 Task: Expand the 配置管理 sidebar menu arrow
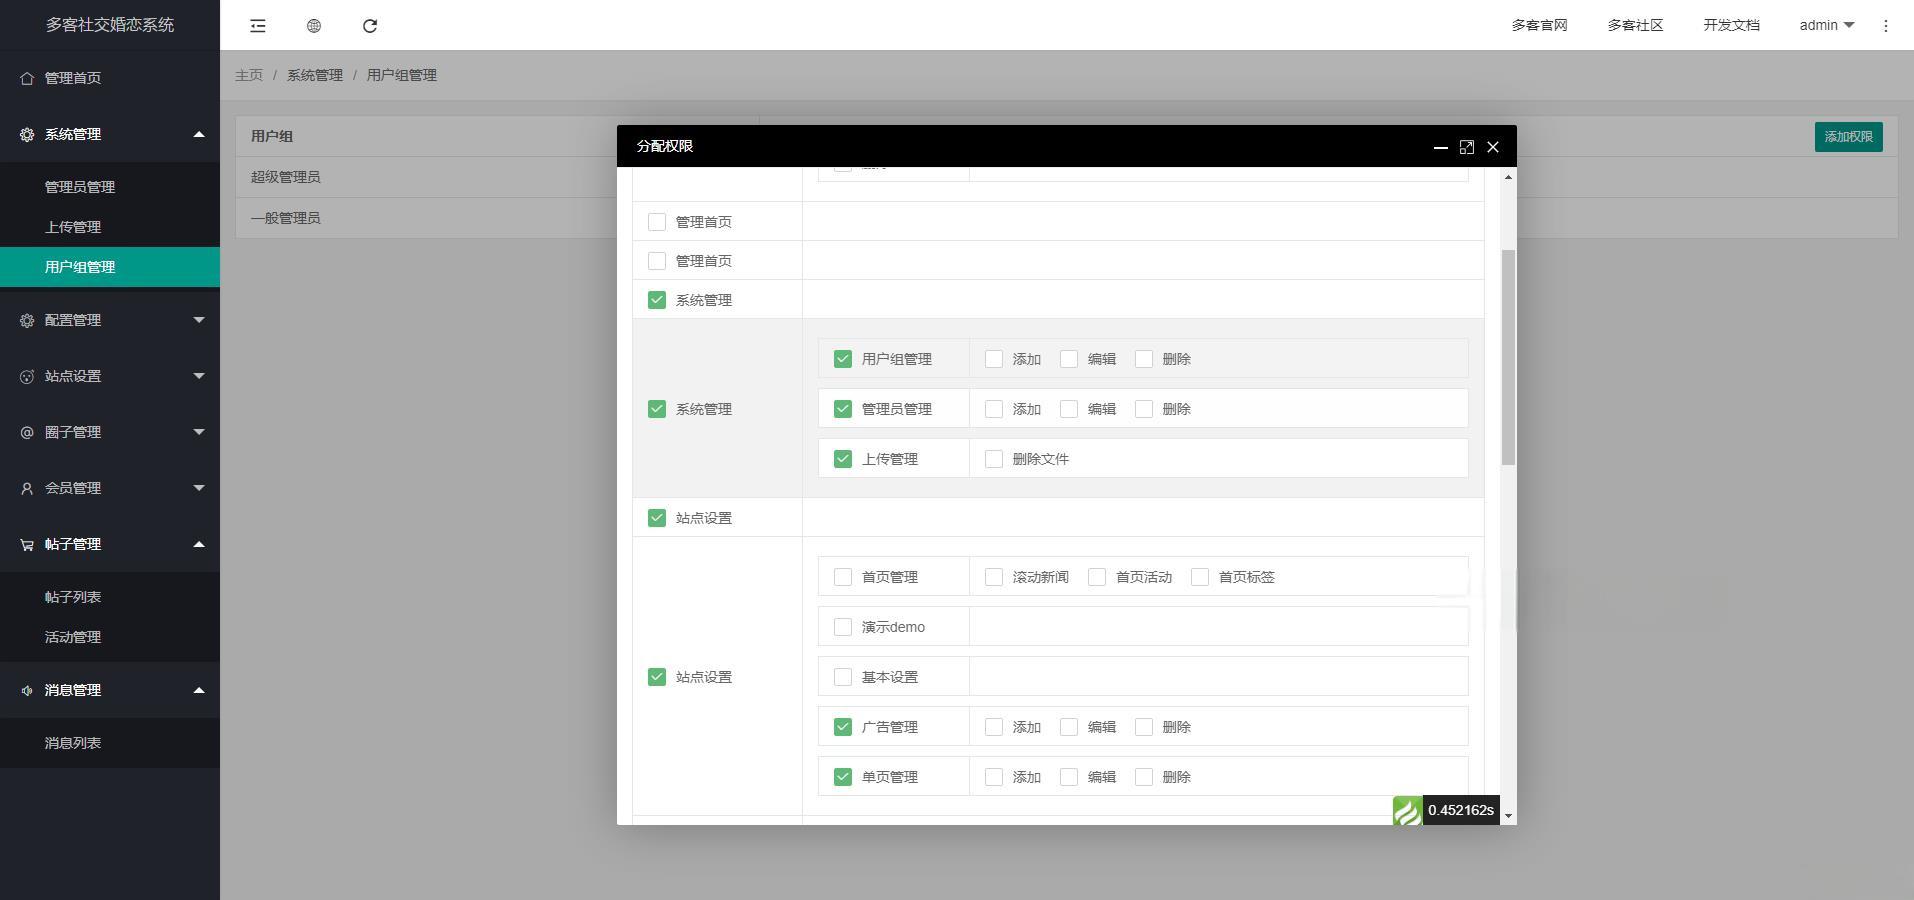point(199,320)
